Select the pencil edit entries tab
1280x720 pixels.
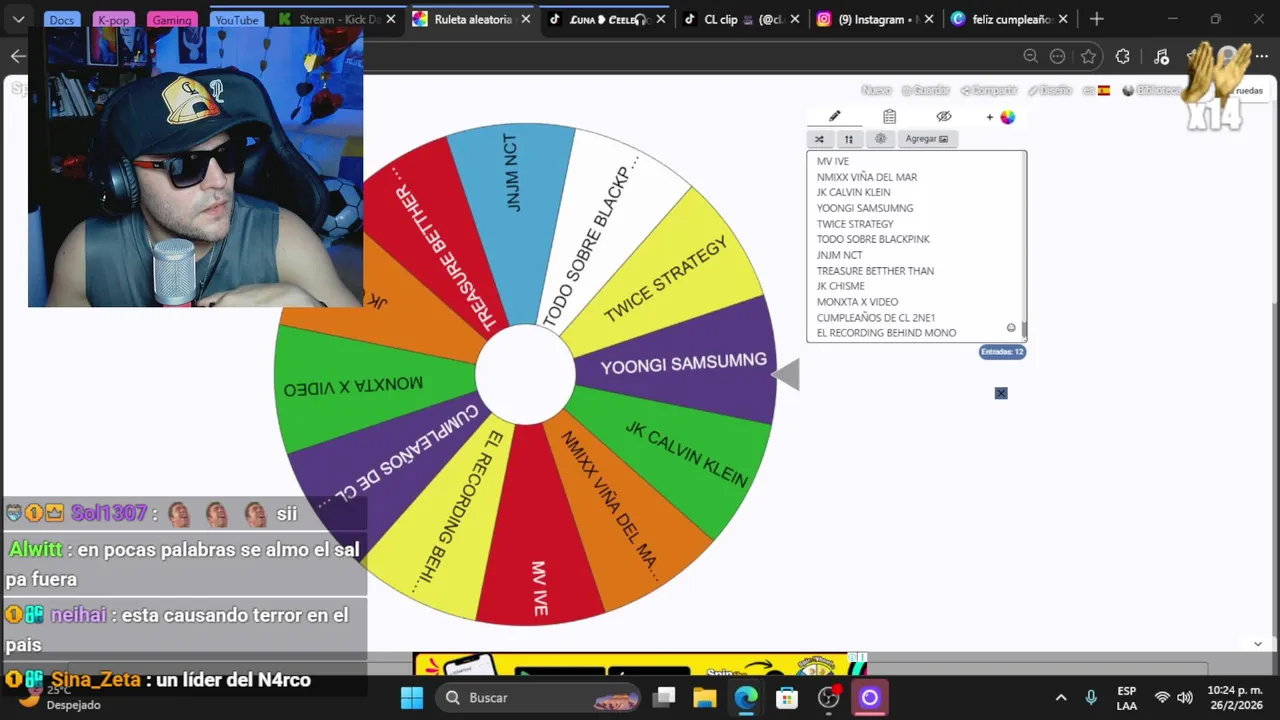click(x=835, y=117)
